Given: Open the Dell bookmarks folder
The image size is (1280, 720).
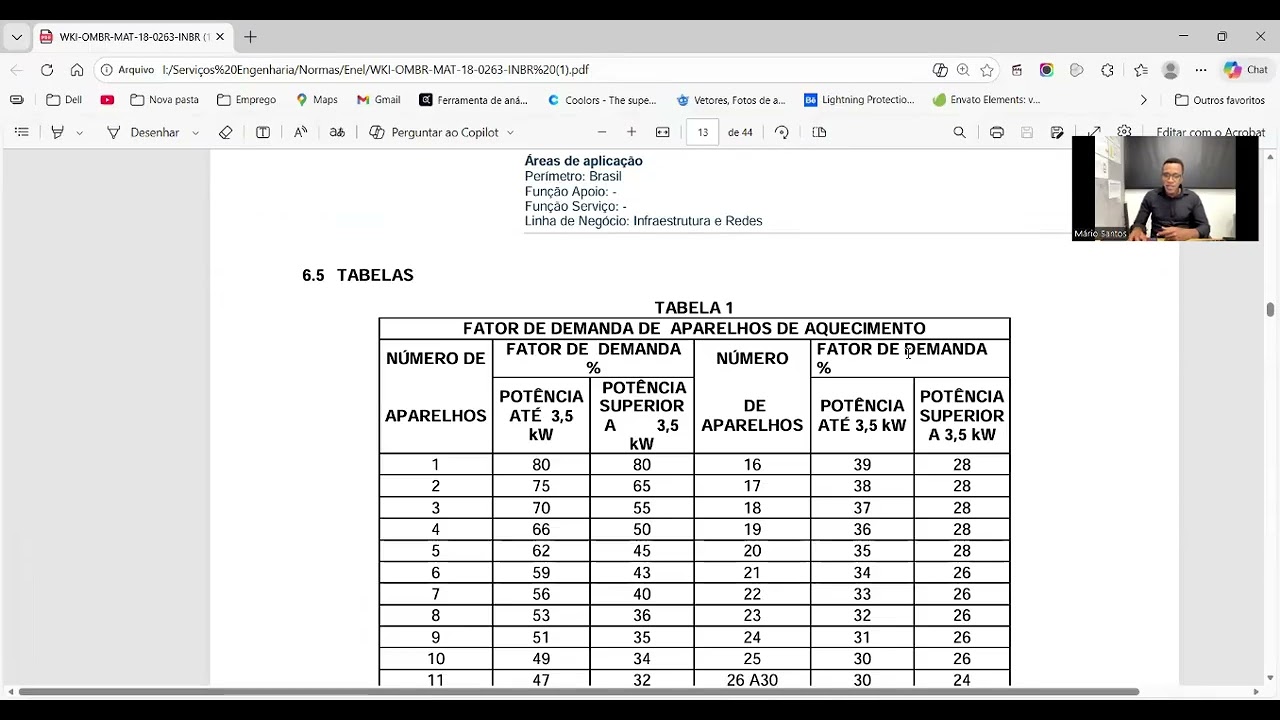Looking at the screenshot, I should [64, 100].
